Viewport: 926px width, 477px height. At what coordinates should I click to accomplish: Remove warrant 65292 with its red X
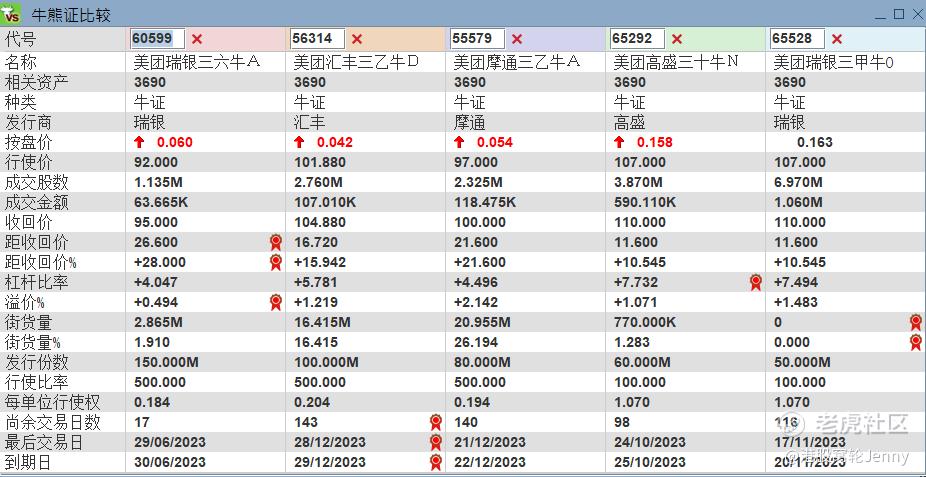pyautogui.click(x=677, y=39)
